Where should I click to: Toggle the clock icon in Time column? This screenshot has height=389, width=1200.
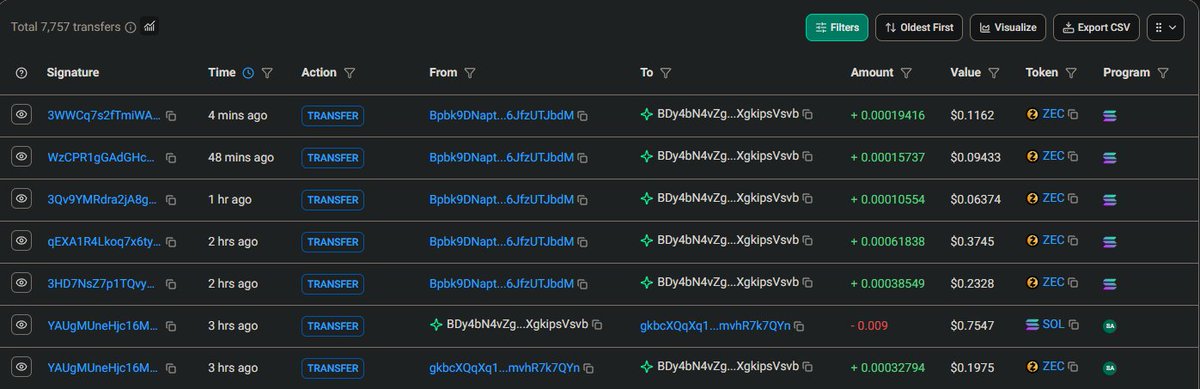(x=248, y=73)
